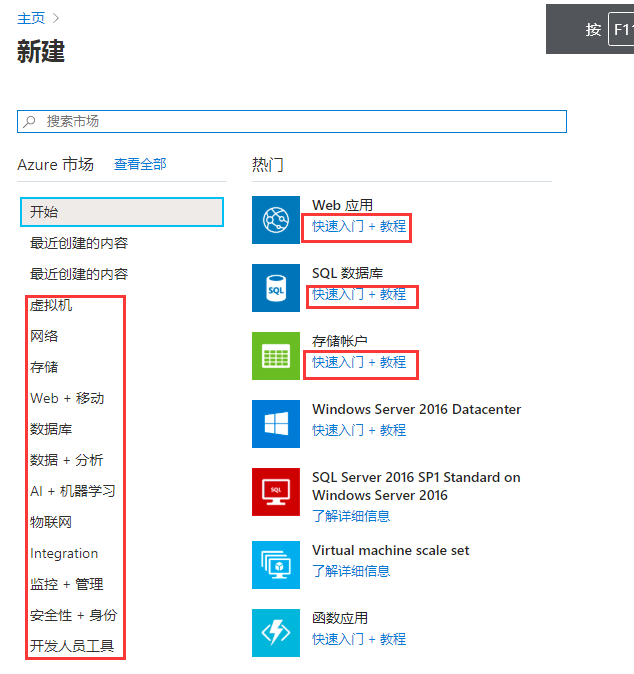Click the 存储帐户 title
This screenshot has height=674, width=634.
click(x=340, y=341)
